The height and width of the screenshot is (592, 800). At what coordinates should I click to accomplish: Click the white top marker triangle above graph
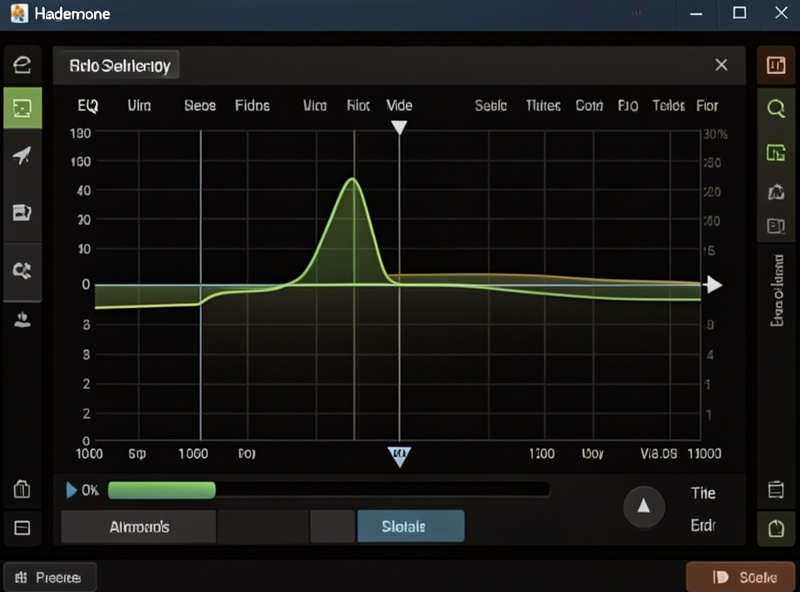click(399, 127)
